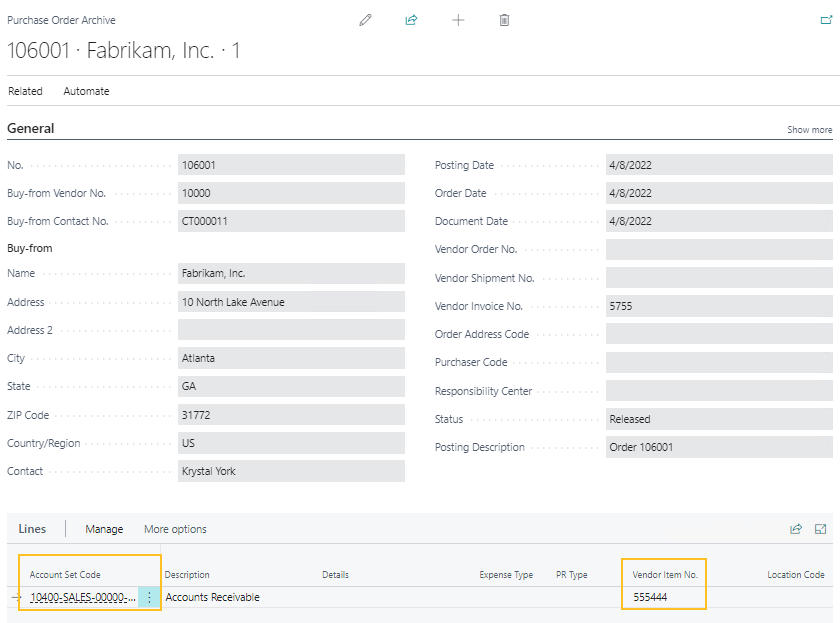This screenshot has height=623, width=840.
Task: Open the Share icon in the top toolbar
Action: click(411, 19)
